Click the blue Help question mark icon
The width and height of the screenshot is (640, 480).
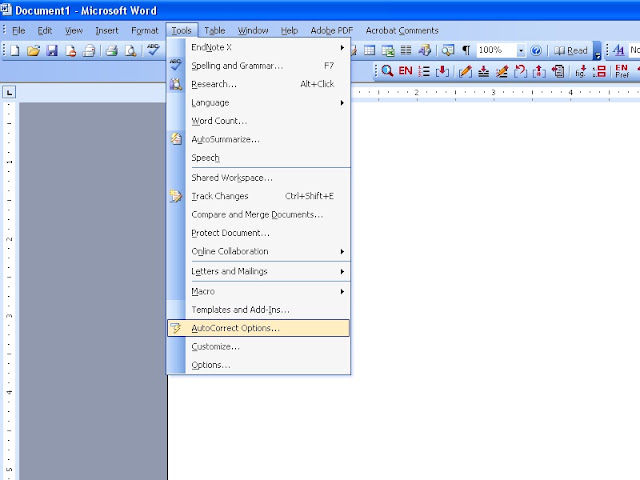tap(536, 50)
